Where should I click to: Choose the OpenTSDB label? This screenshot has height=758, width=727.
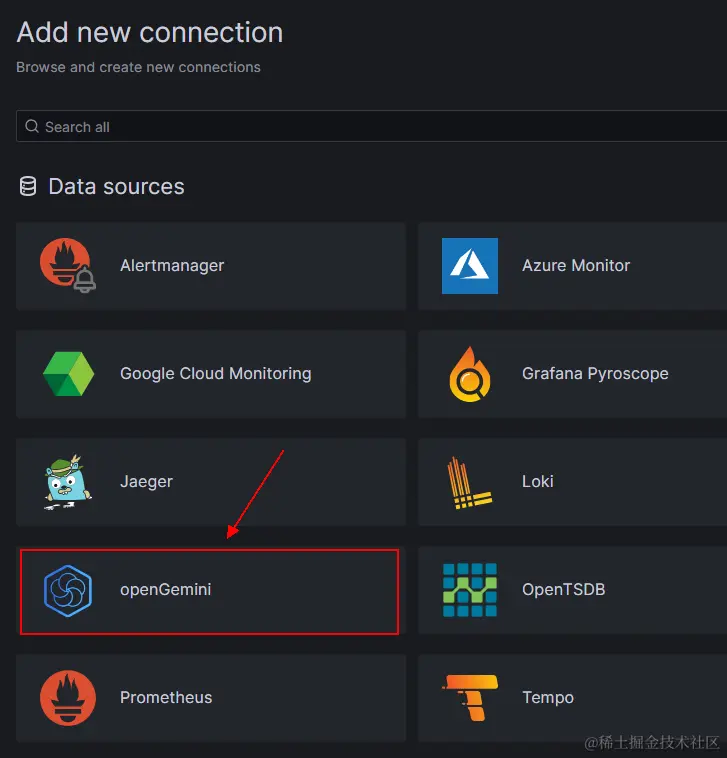[x=564, y=590]
